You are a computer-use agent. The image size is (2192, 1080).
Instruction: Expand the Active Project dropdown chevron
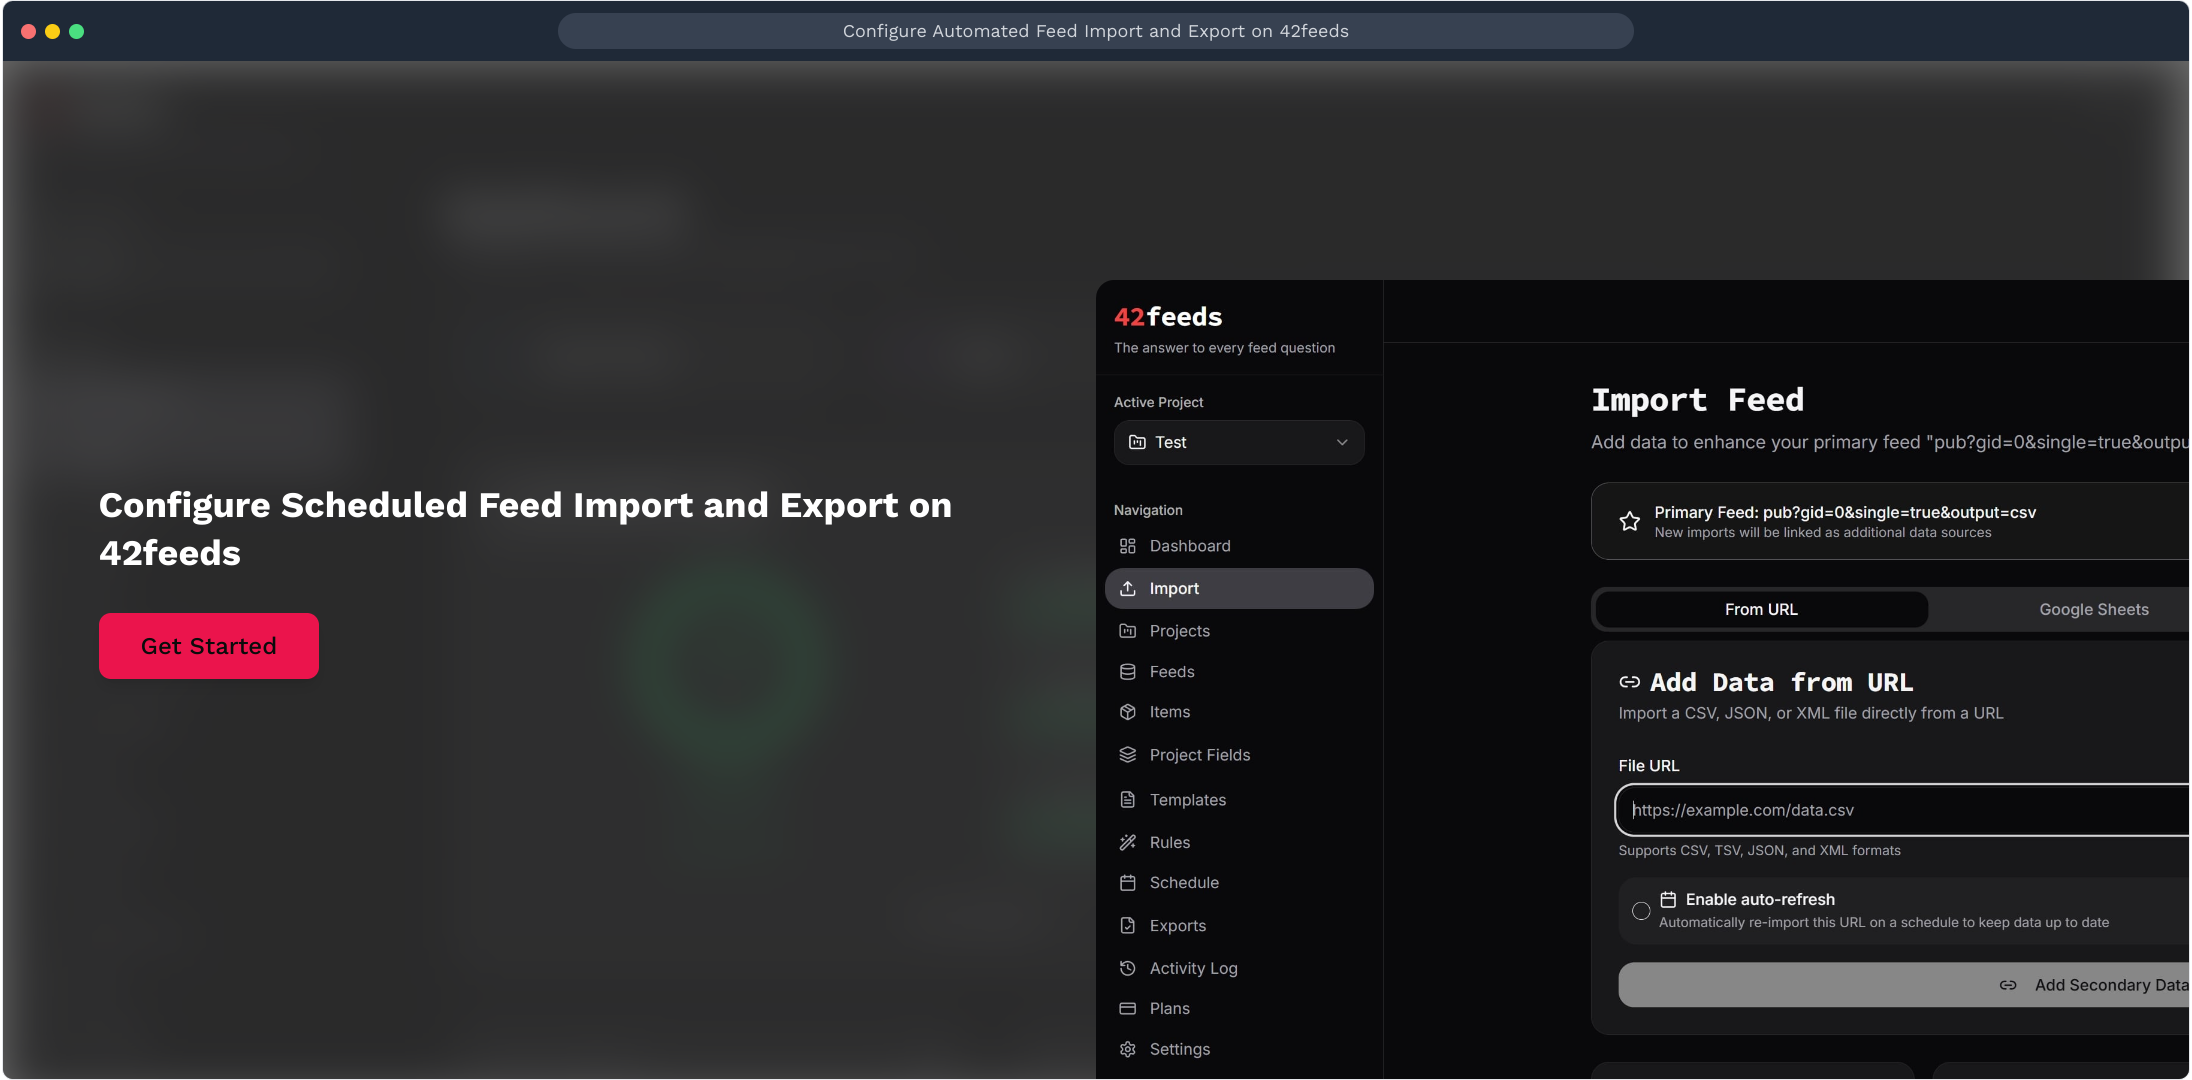1342,442
